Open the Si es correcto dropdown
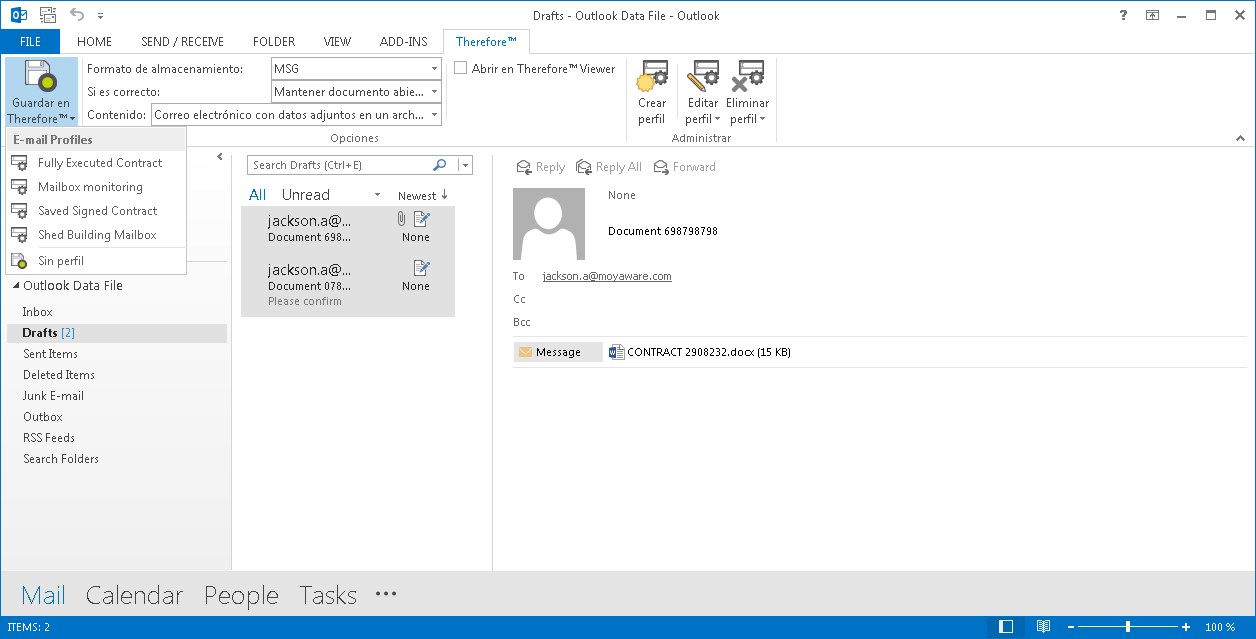1256x639 pixels. point(435,92)
